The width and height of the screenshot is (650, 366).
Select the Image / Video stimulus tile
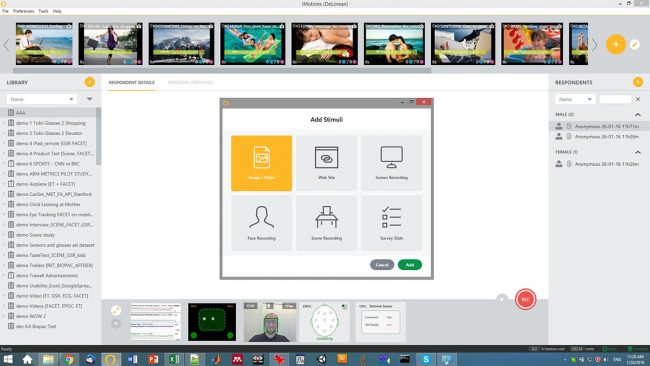coord(262,163)
